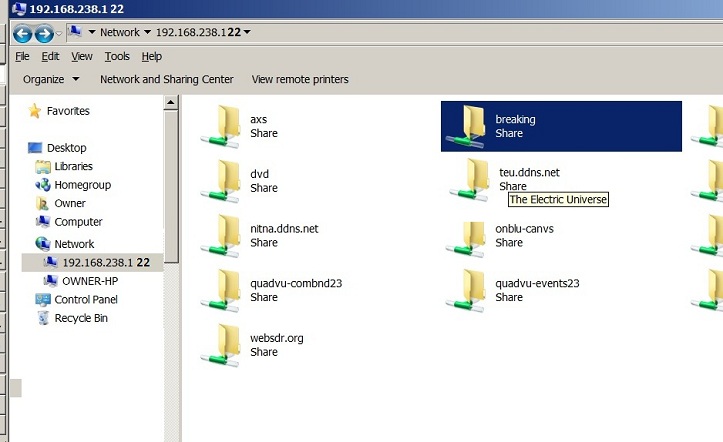Select the quadvu-events23 folder icon
Viewport: 723px width, 442px height.
point(467,291)
